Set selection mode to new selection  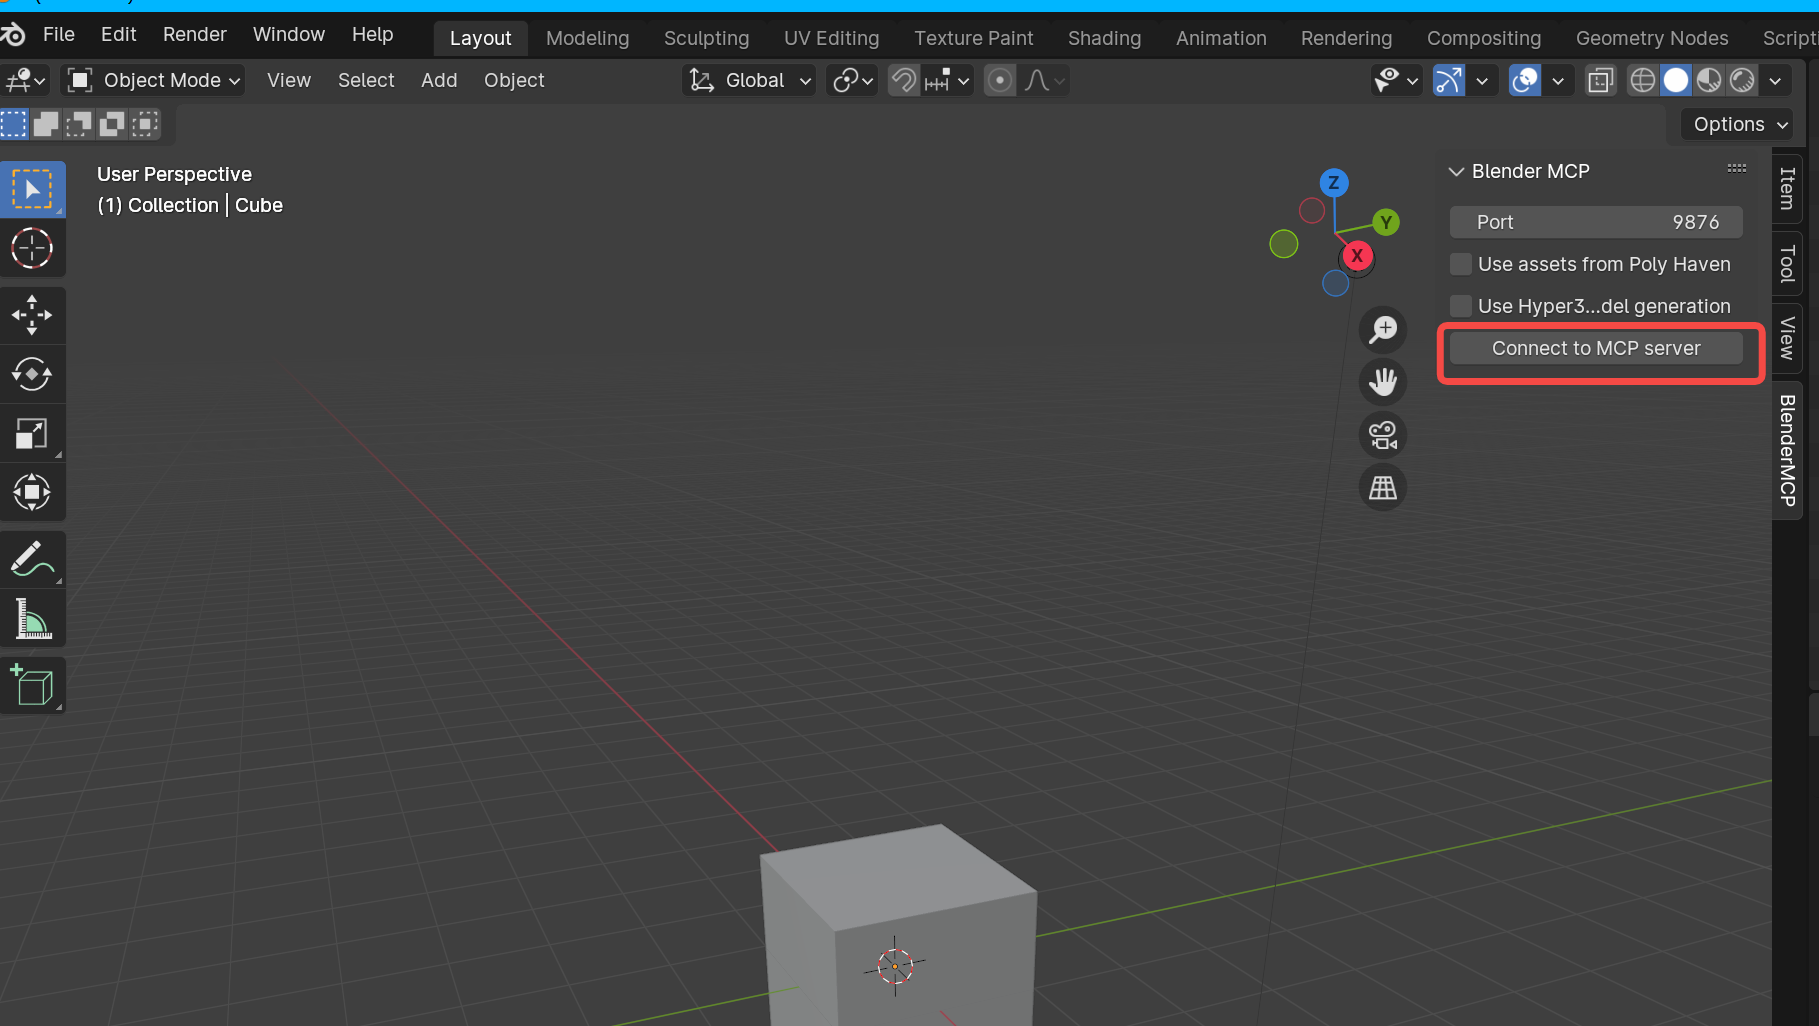[14, 124]
